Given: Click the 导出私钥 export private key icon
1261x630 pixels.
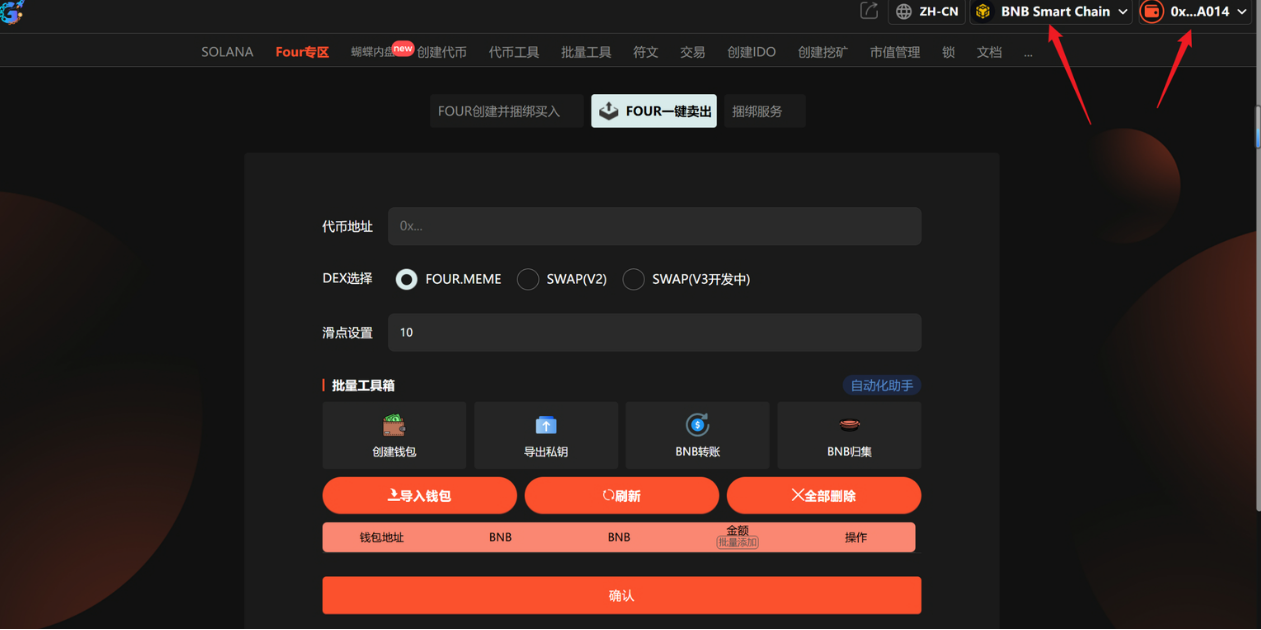Looking at the screenshot, I should [x=545, y=424].
